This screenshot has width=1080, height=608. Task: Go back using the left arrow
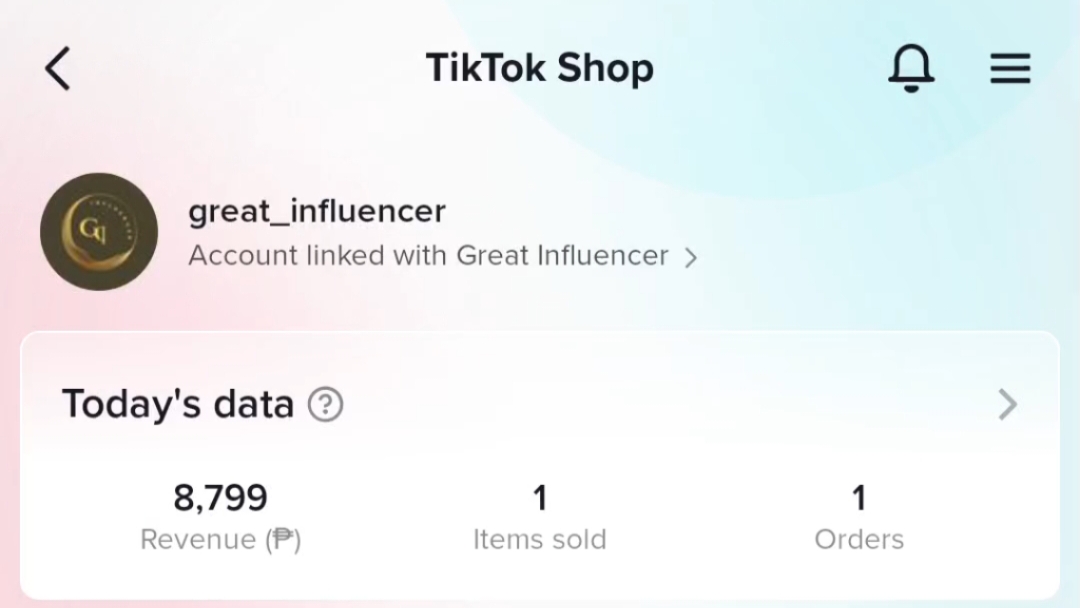[x=58, y=68]
